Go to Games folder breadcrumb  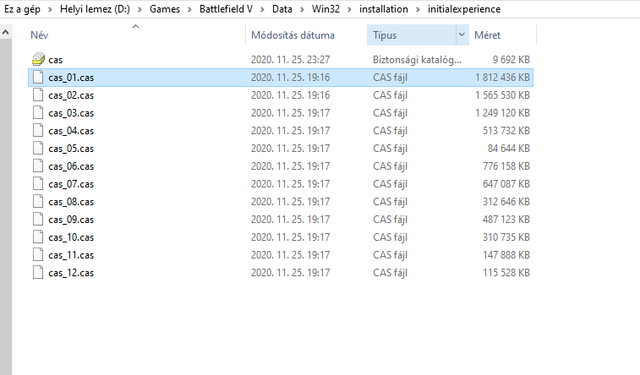click(x=164, y=9)
